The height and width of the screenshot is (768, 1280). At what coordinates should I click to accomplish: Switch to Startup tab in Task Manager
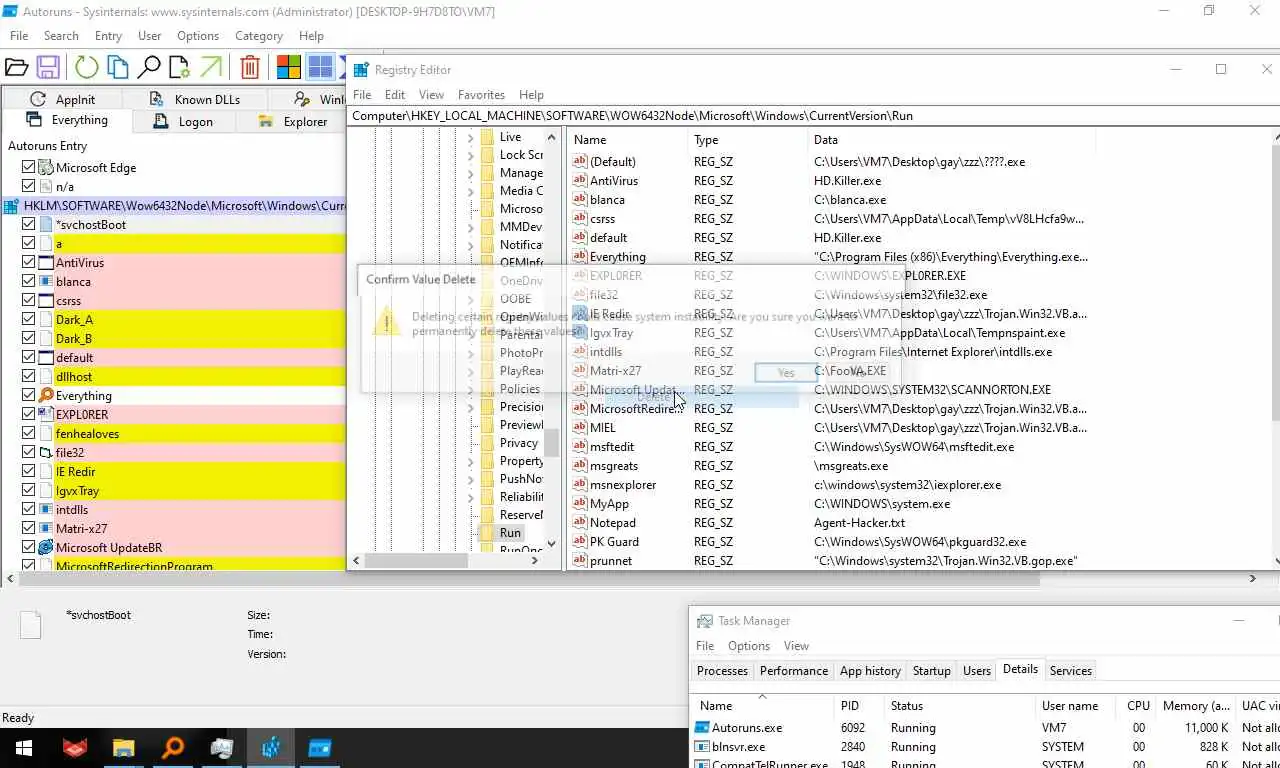(931, 671)
